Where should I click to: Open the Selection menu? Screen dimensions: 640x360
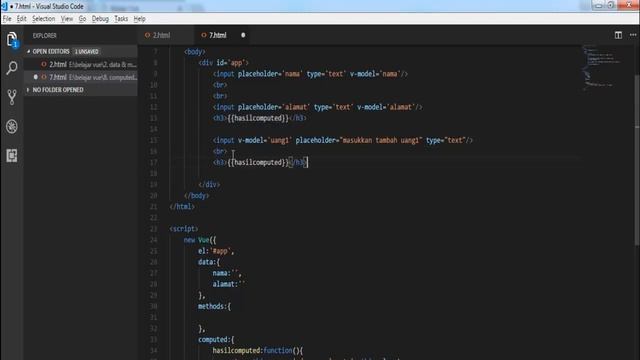(43, 19)
